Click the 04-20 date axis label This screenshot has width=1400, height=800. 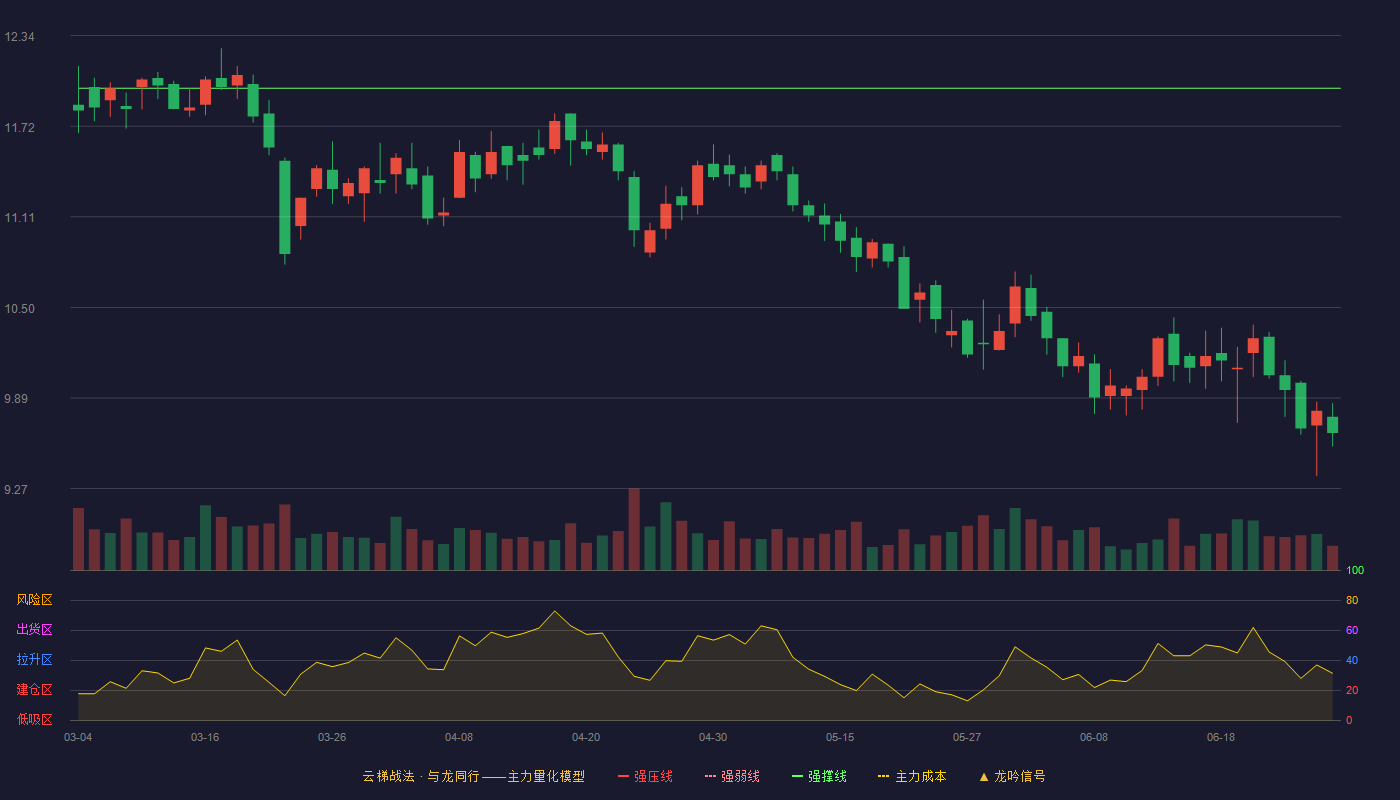tap(586, 737)
